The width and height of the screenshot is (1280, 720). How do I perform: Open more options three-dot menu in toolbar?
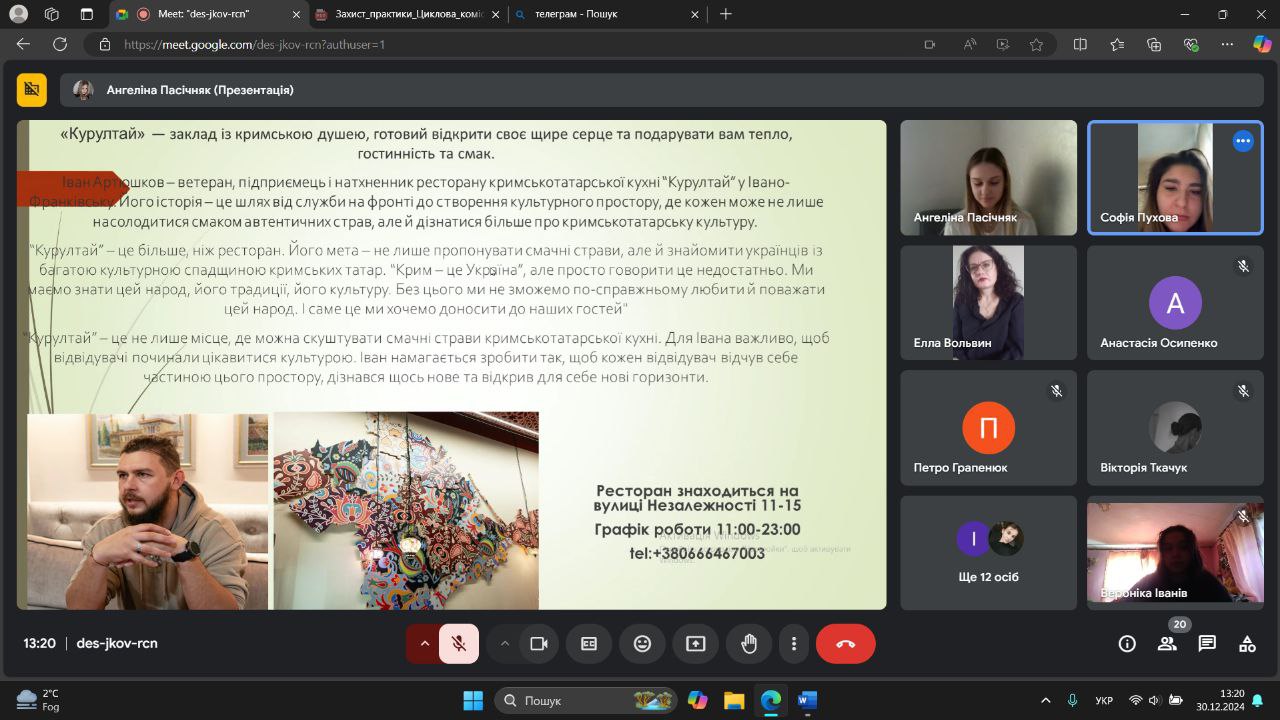point(794,644)
